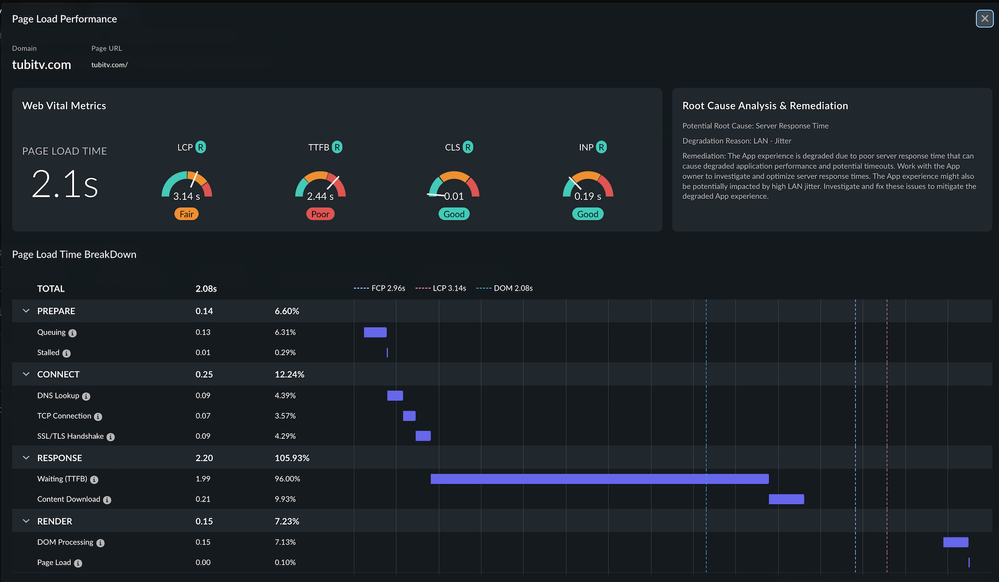Click the Queuing timeline bar
Screen dimensions: 999x582
tap(375, 332)
